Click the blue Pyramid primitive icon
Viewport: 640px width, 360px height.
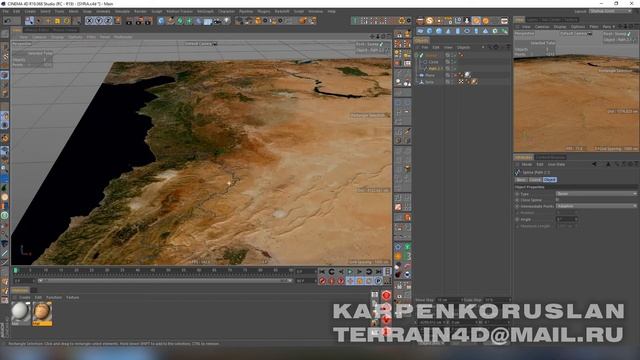coord(486,31)
